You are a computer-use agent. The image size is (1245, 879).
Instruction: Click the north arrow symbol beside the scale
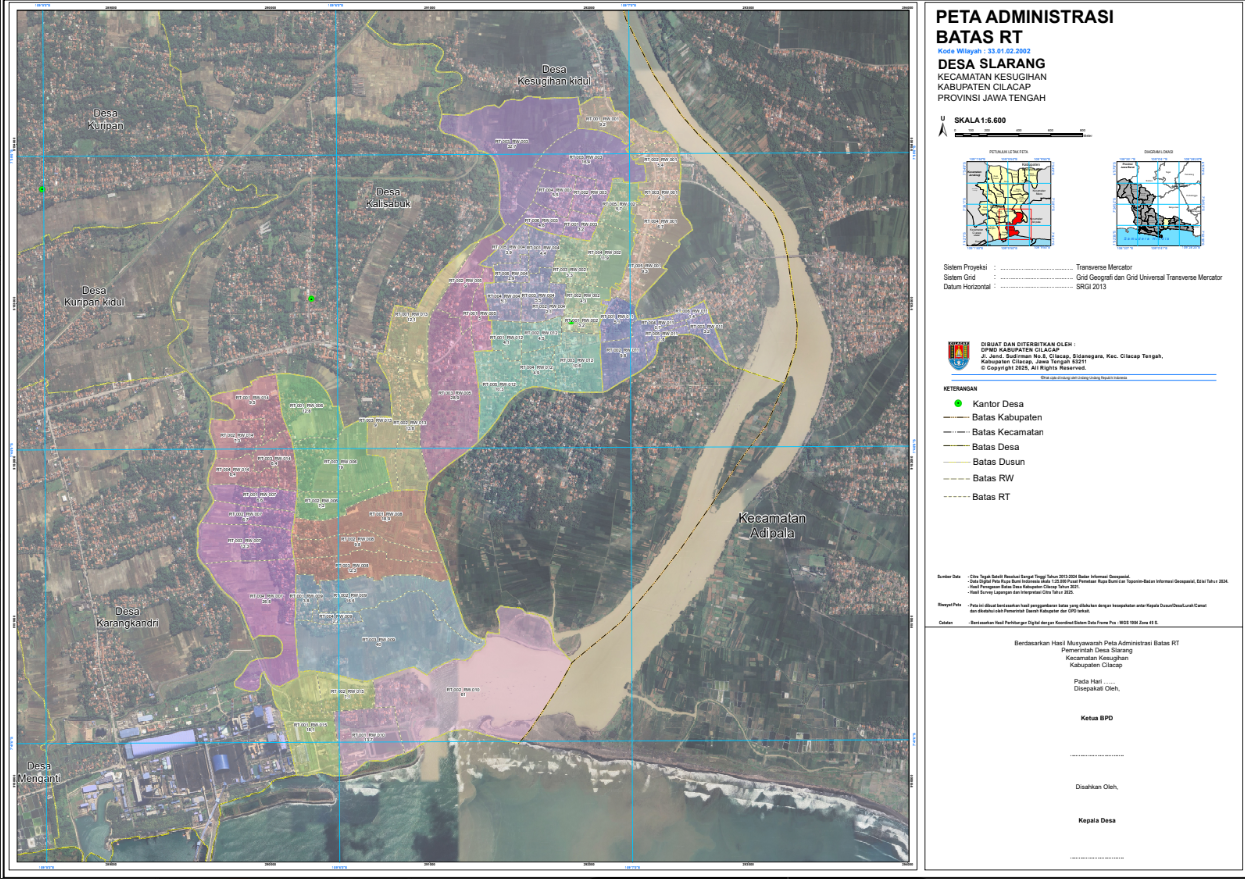click(x=940, y=124)
